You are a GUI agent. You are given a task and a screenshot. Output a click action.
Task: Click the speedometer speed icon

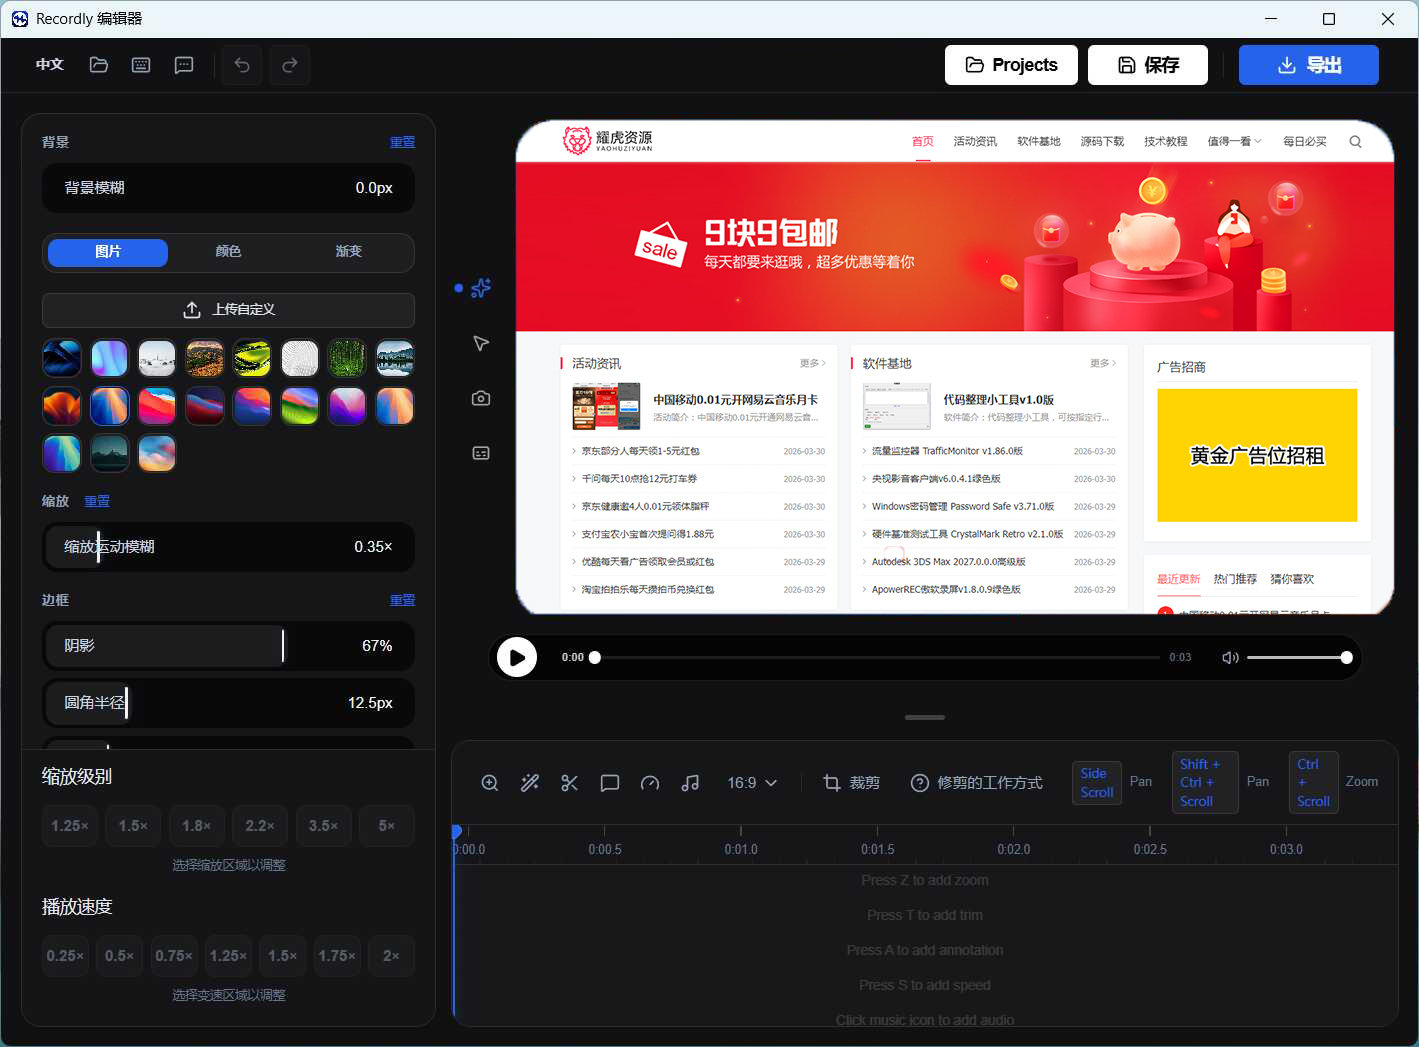tap(650, 783)
